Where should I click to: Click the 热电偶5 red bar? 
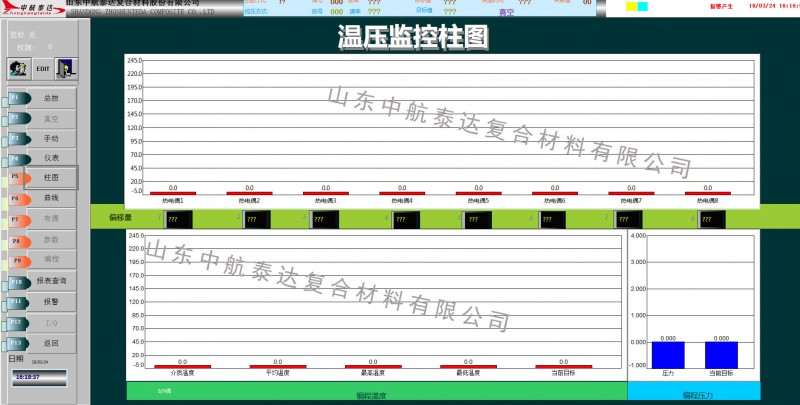point(479,193)
